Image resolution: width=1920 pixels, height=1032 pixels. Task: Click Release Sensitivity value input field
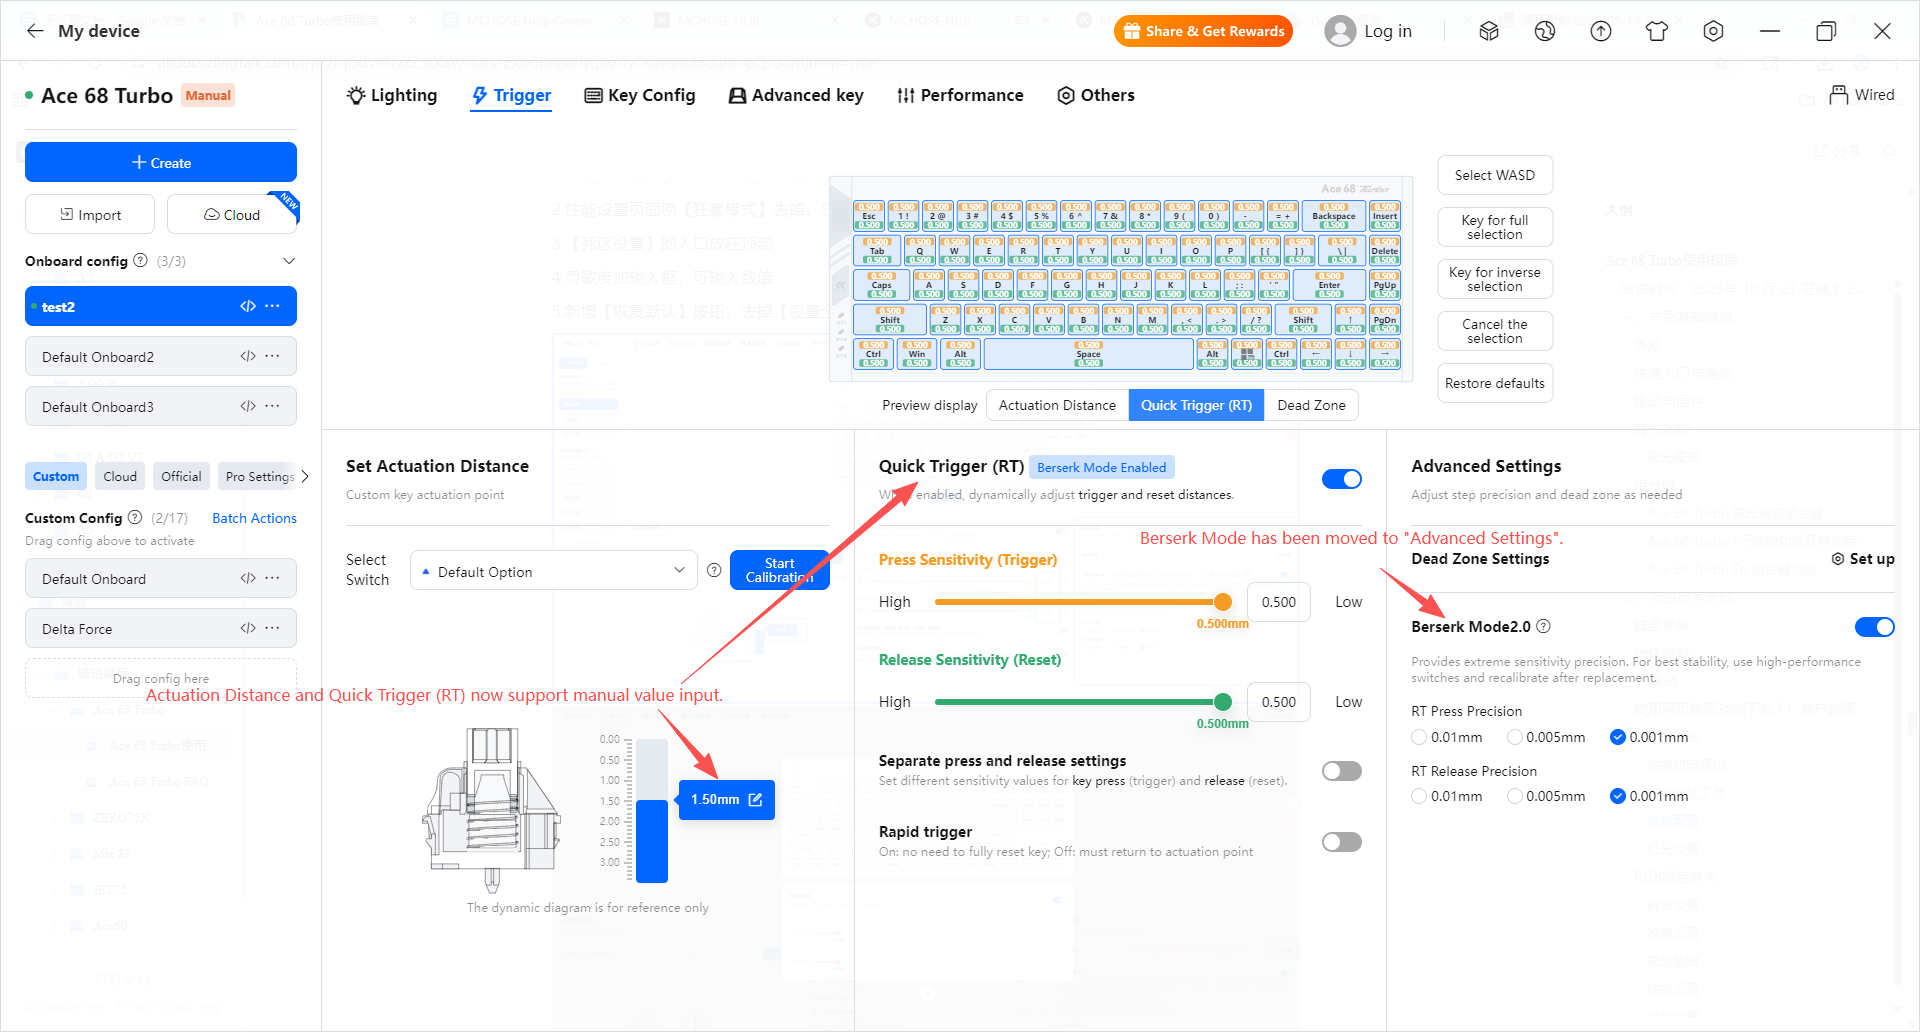1279,702
